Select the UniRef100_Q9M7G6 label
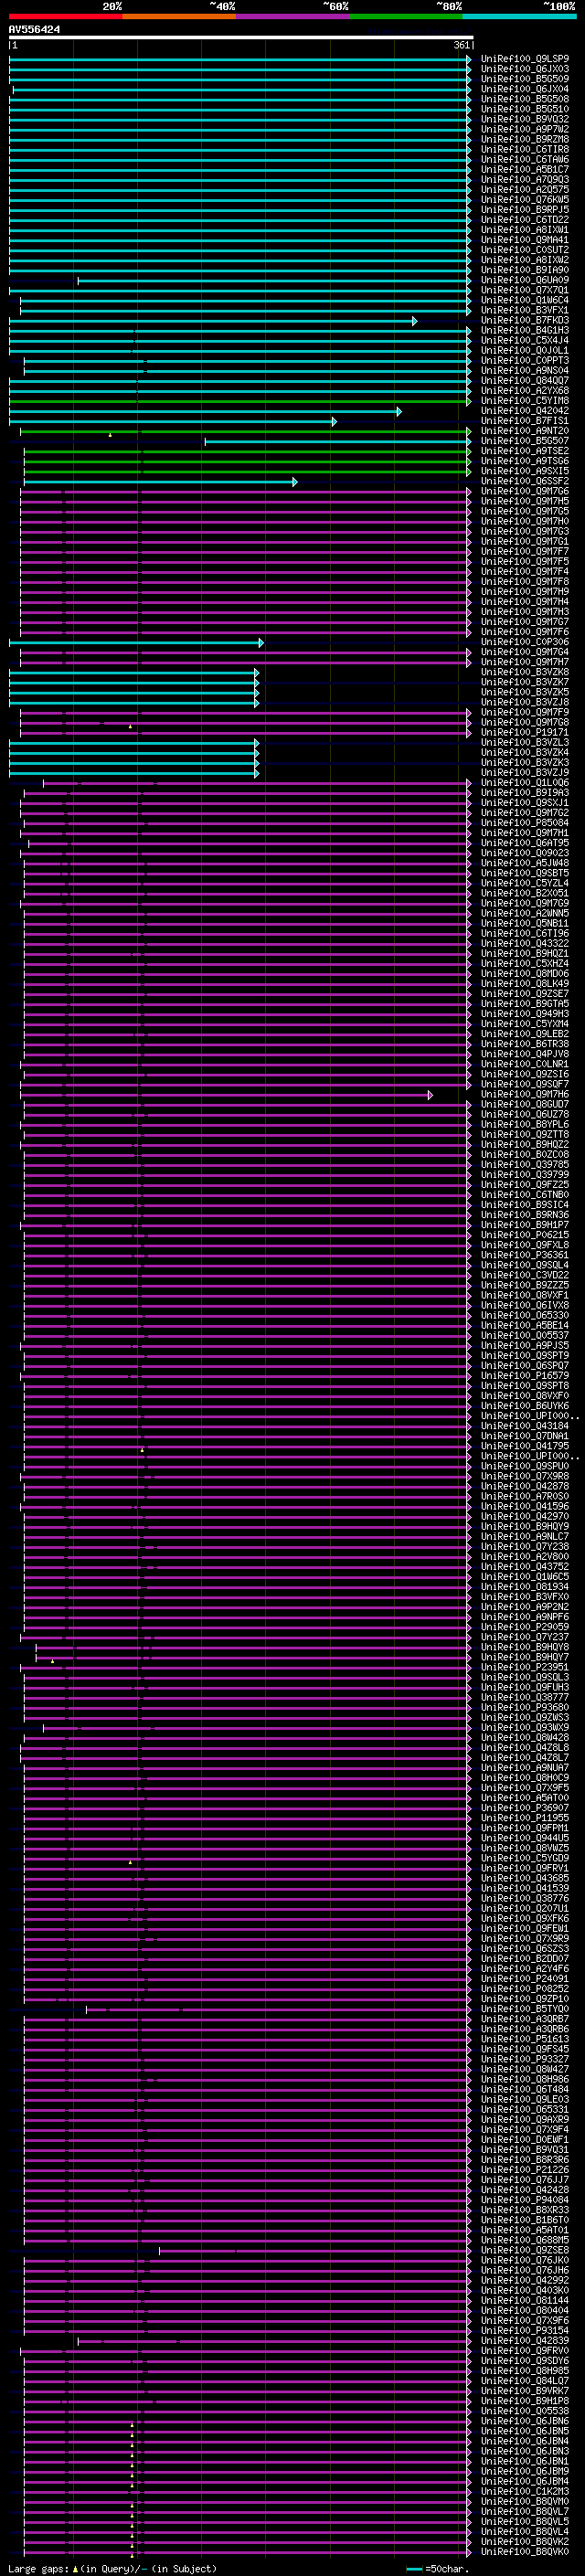The height and width of the screenshot is (2576, 585). [525, 492]
